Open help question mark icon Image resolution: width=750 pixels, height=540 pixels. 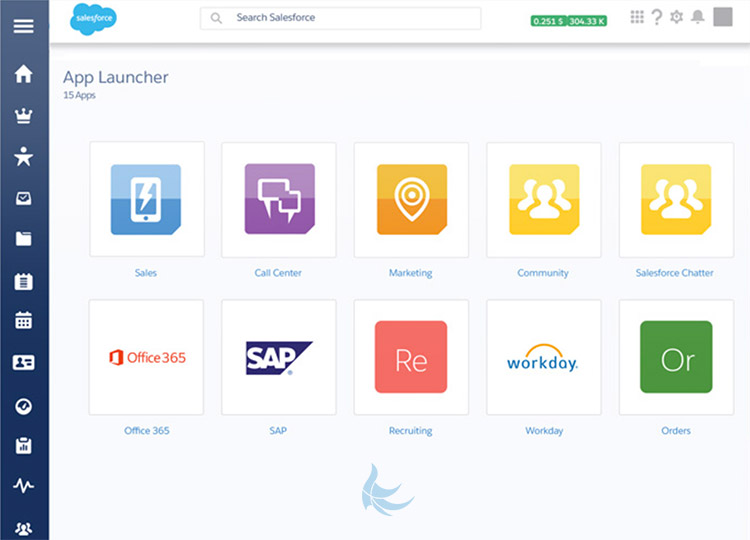[657, 17]
